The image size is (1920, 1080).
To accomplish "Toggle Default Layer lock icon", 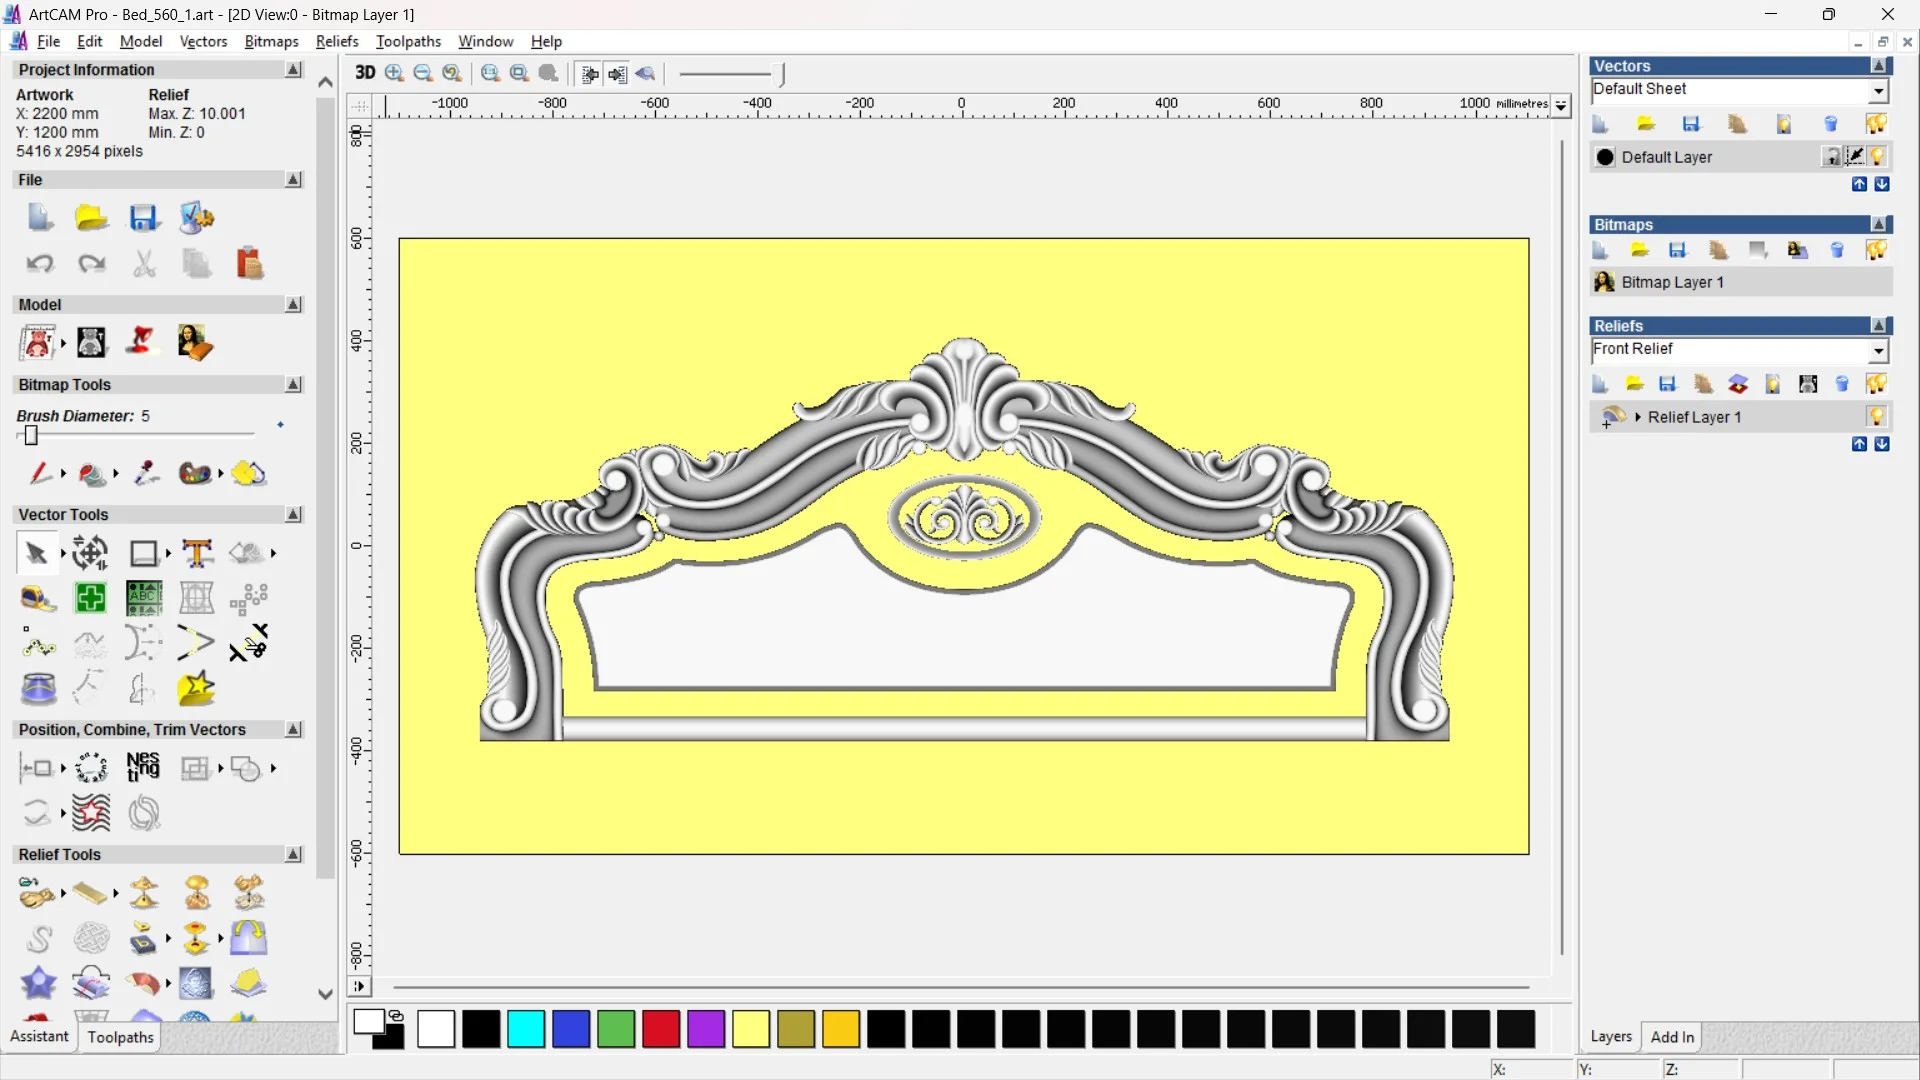I will pos(1831,157).
